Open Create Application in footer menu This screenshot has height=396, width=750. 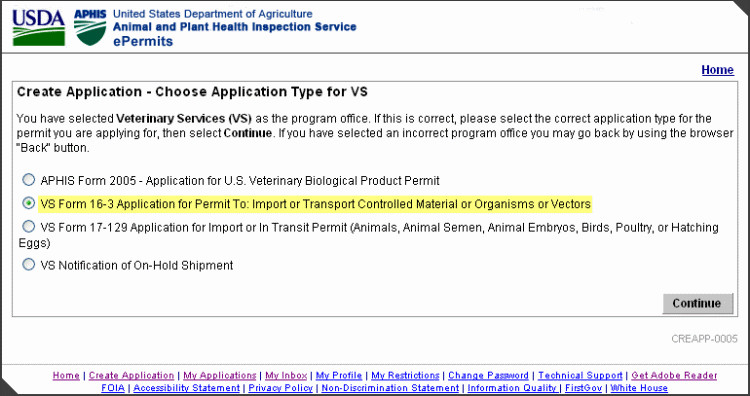(132, 375)
